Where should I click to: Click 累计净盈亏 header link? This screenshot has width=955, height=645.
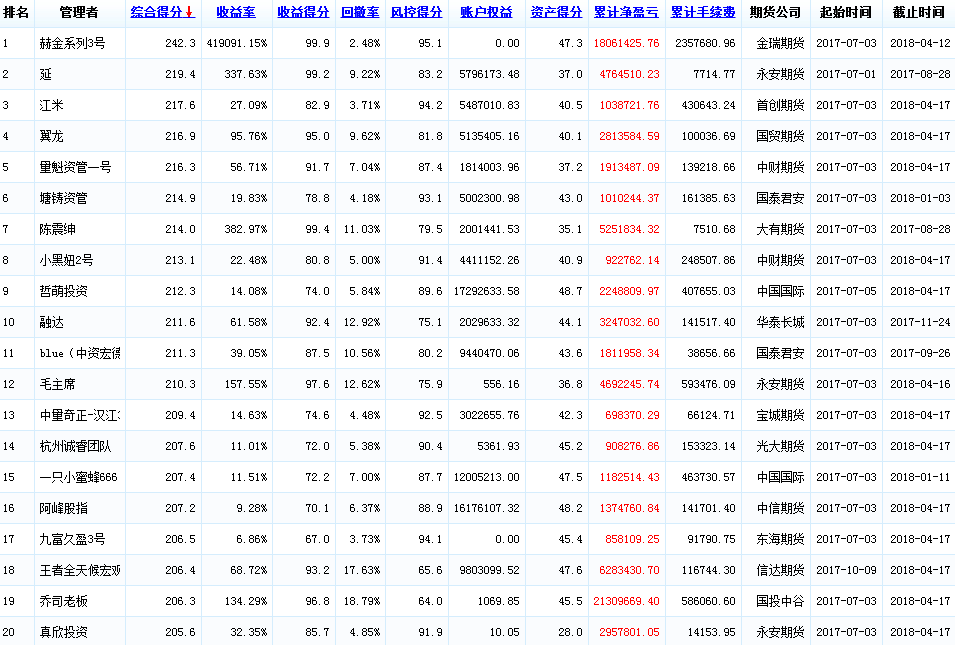pos(626,13)
